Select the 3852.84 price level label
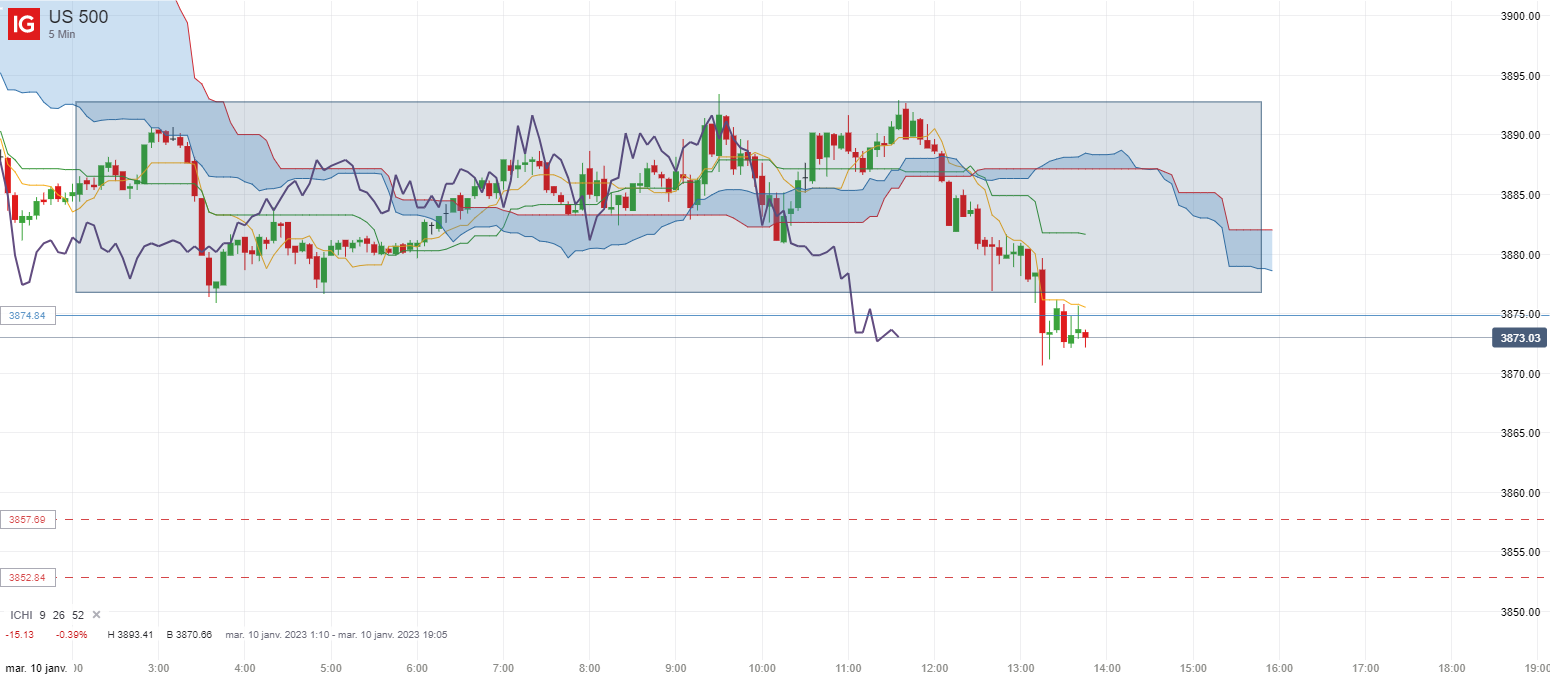Screen dimensions: 1550x677 [x=29, y=578]
